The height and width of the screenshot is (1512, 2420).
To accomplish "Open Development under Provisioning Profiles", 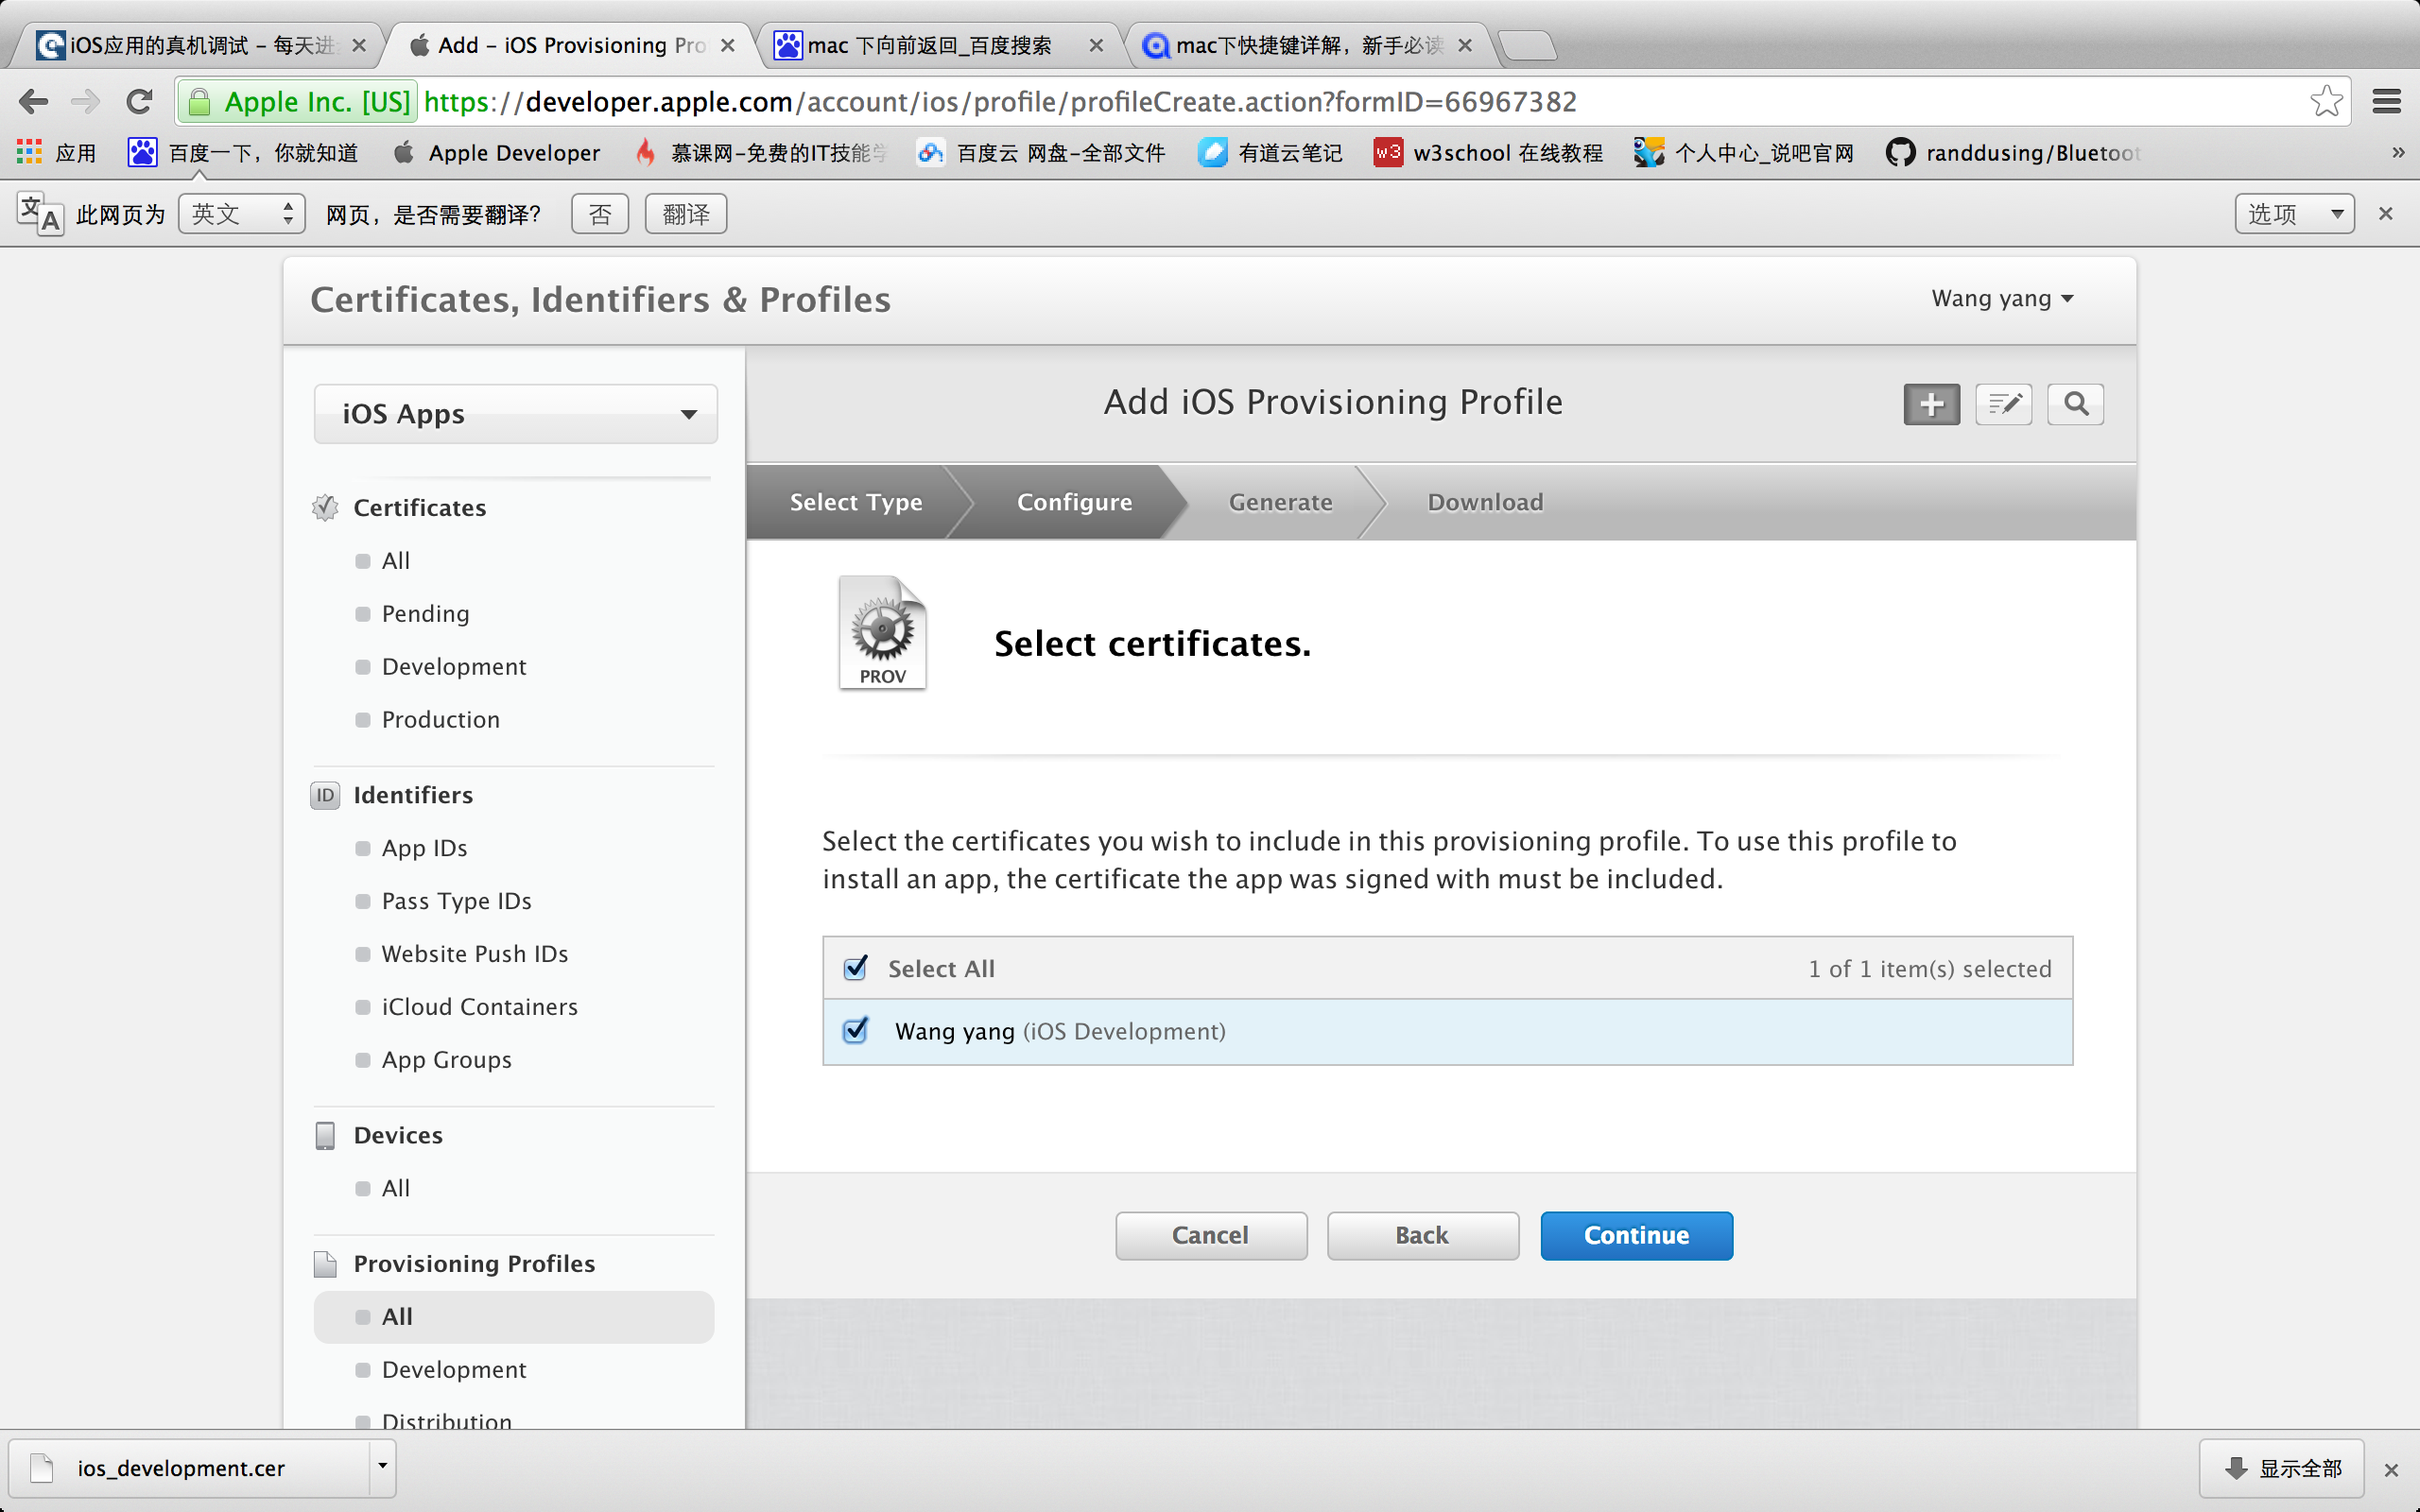I will (454, 1369).
